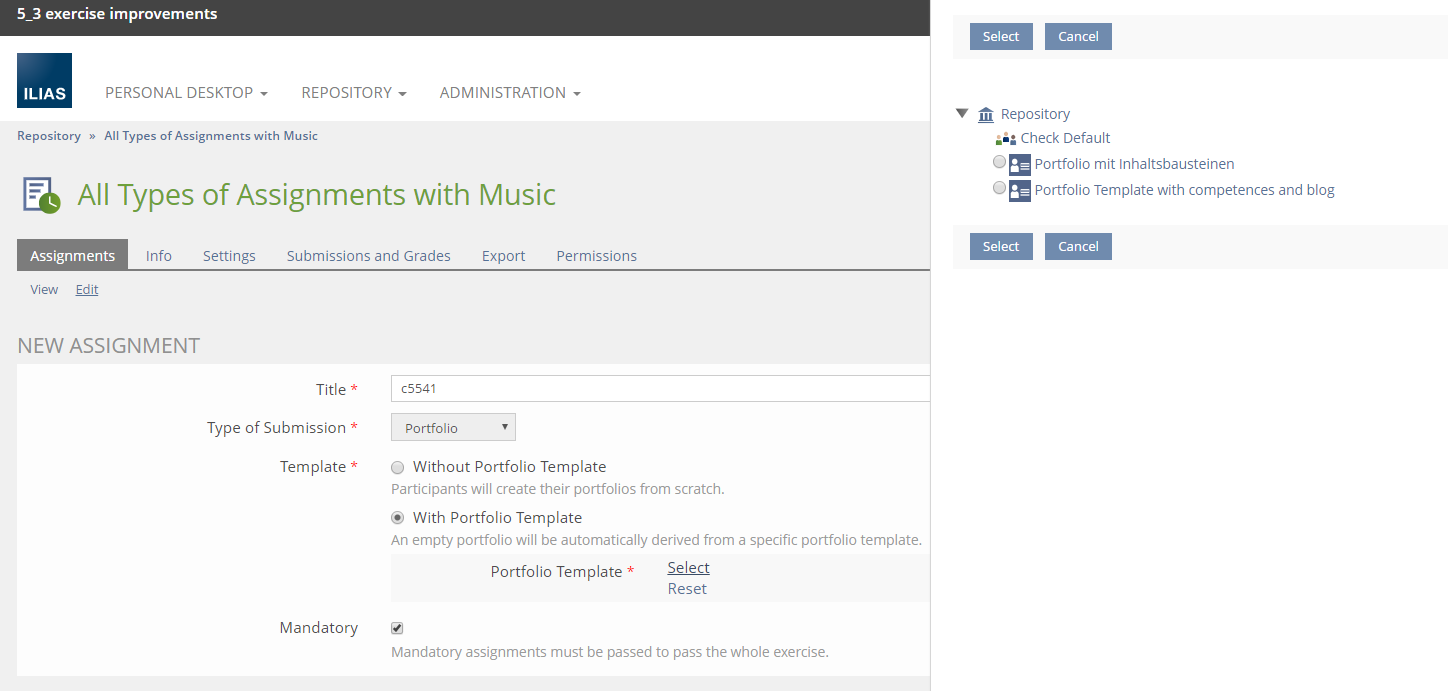The height and width of the screenshot is (691, 1448).
Task: Select the Without Portfolio Template radio option
Action: click(x=398, y=467)
